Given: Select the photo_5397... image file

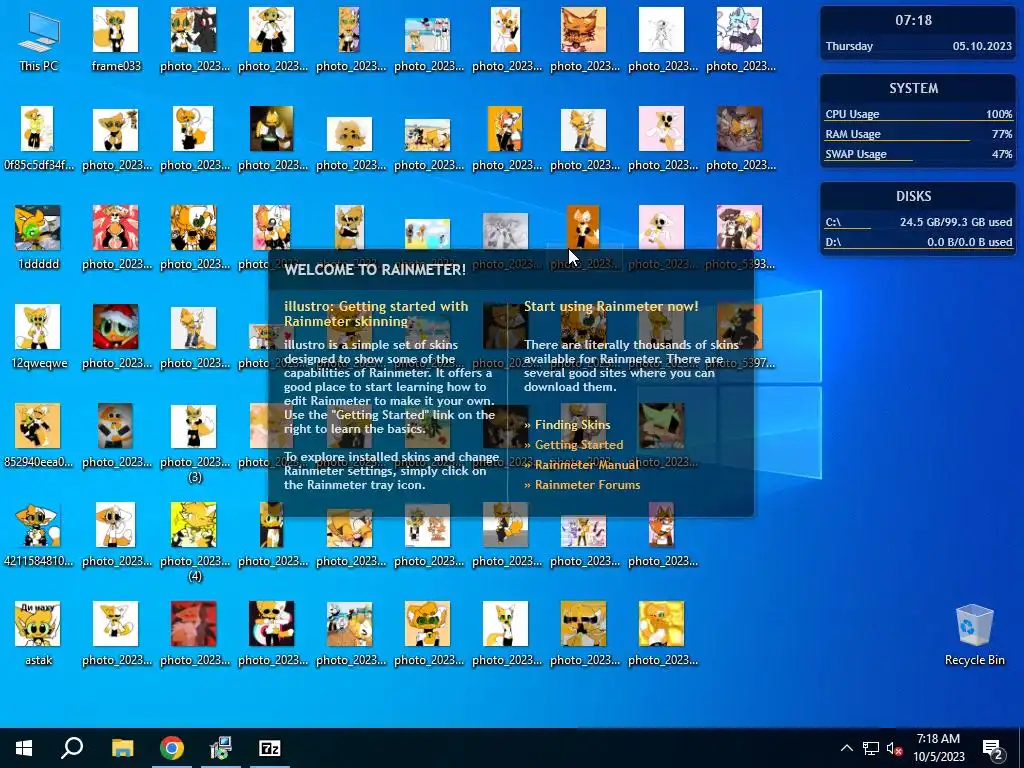Looking at the screenshot, I should click(x=739, y=337).
